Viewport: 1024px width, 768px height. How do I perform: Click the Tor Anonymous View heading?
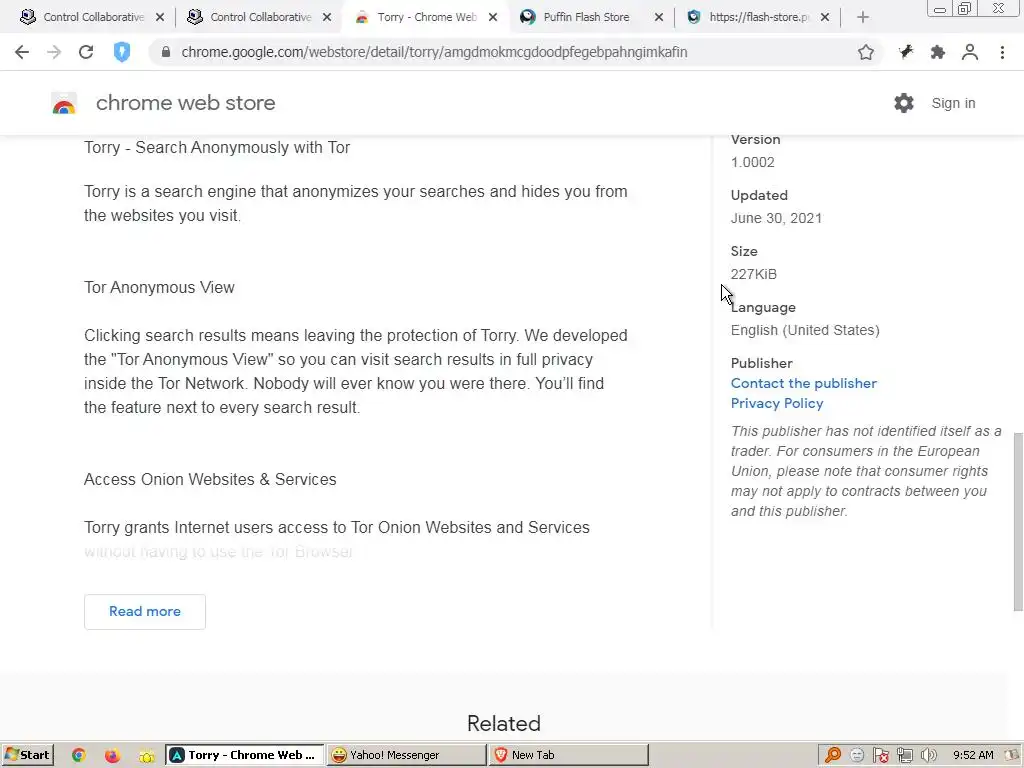[x=159, y=288]
